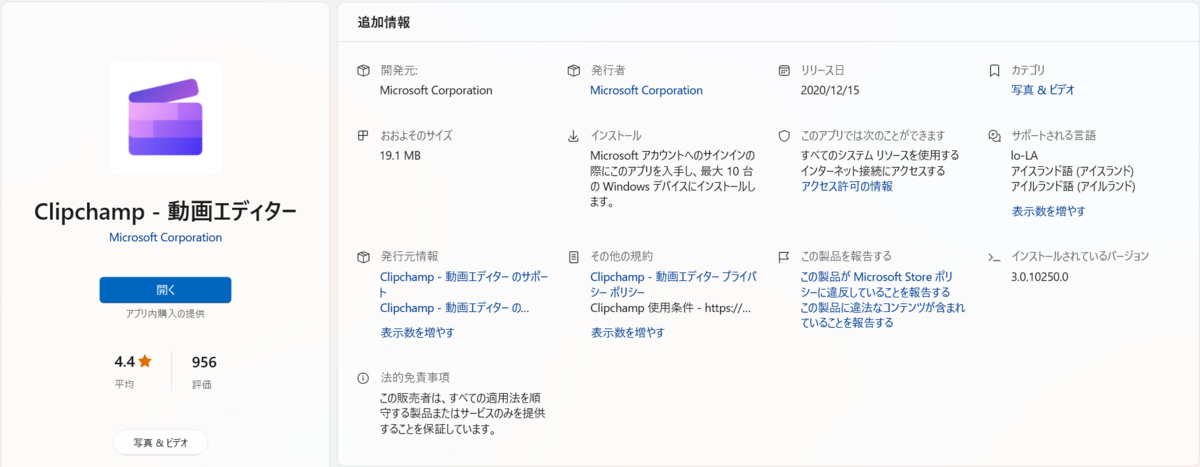Click the orange star rating icon

[x=145, y=361]
